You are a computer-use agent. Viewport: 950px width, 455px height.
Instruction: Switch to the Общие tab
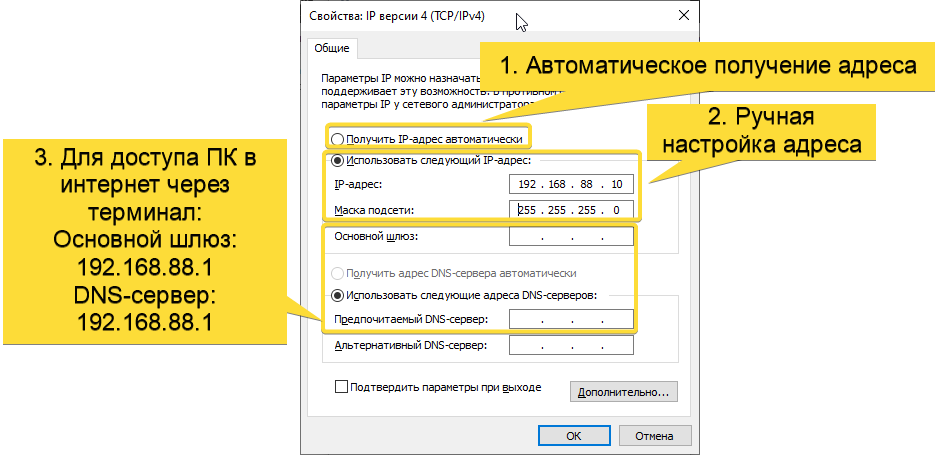(x=332, y=48)
